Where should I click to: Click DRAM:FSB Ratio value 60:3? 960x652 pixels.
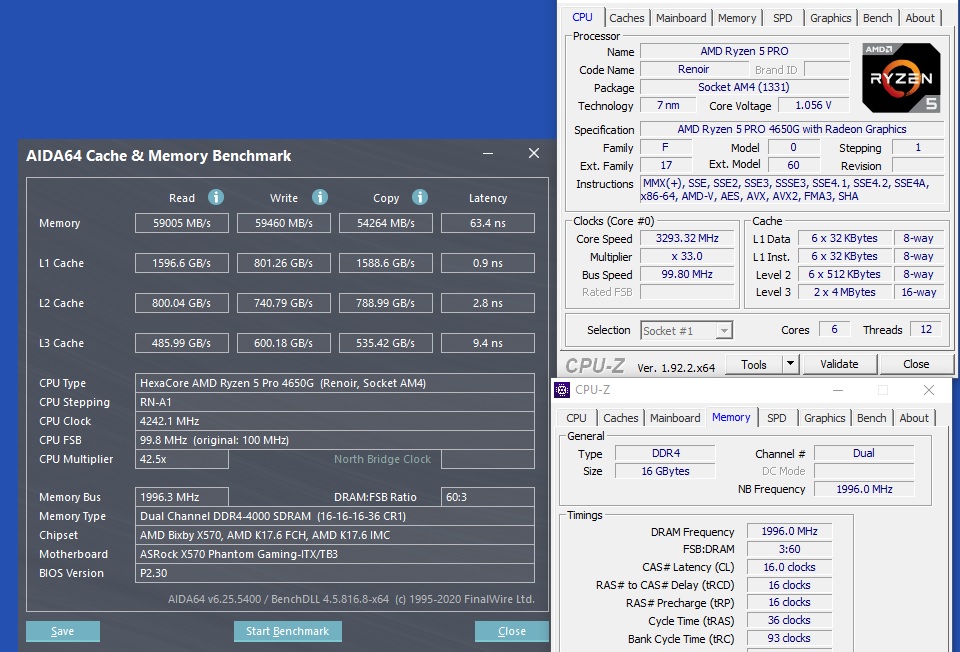pos(488,497)
